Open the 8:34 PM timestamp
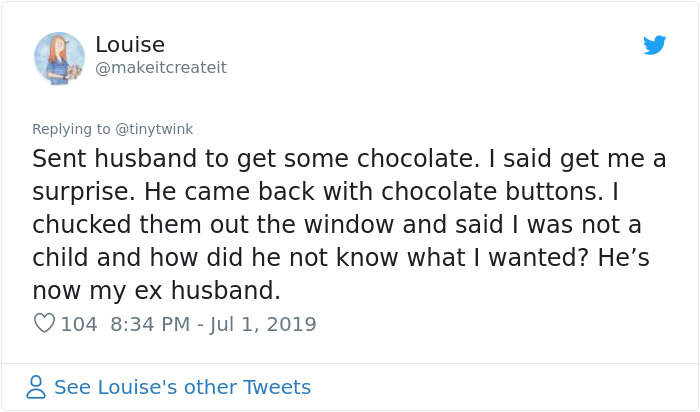The width and height of the screenshot is (700, 412). tap(148, 324)
